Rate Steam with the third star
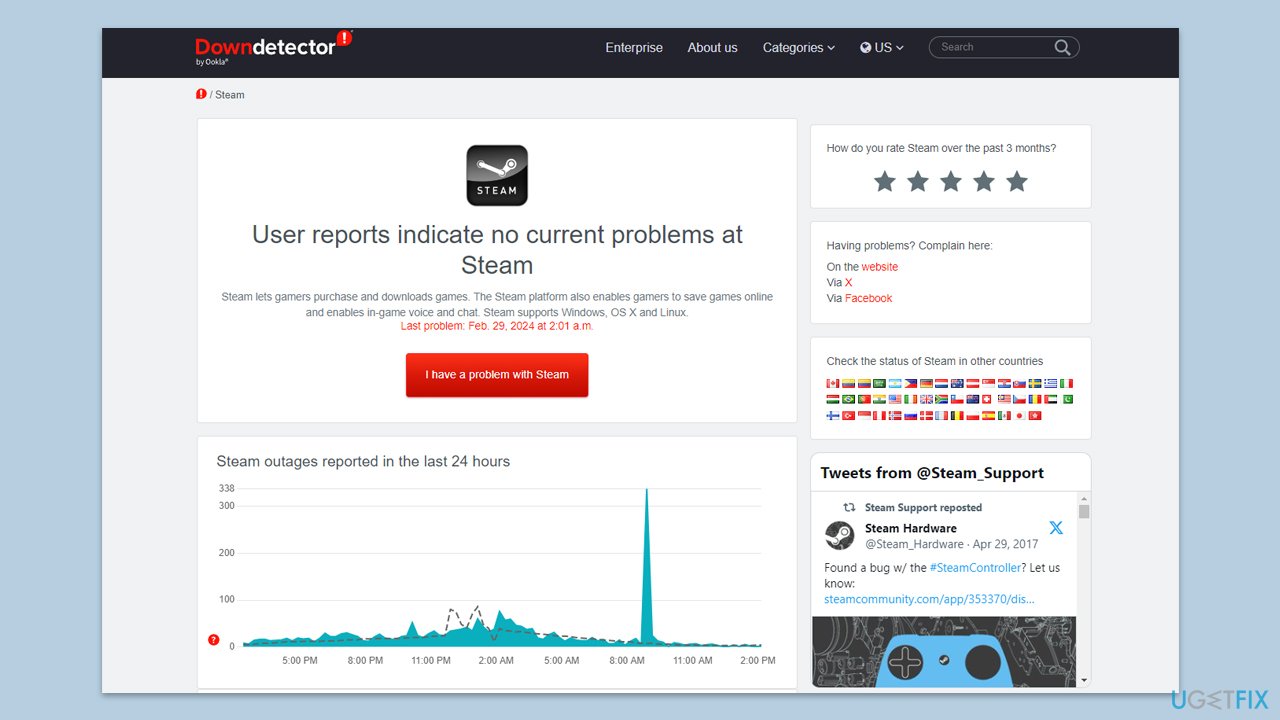The width and height of the screenshot is (1280, 720). click(x=951, y=181)
